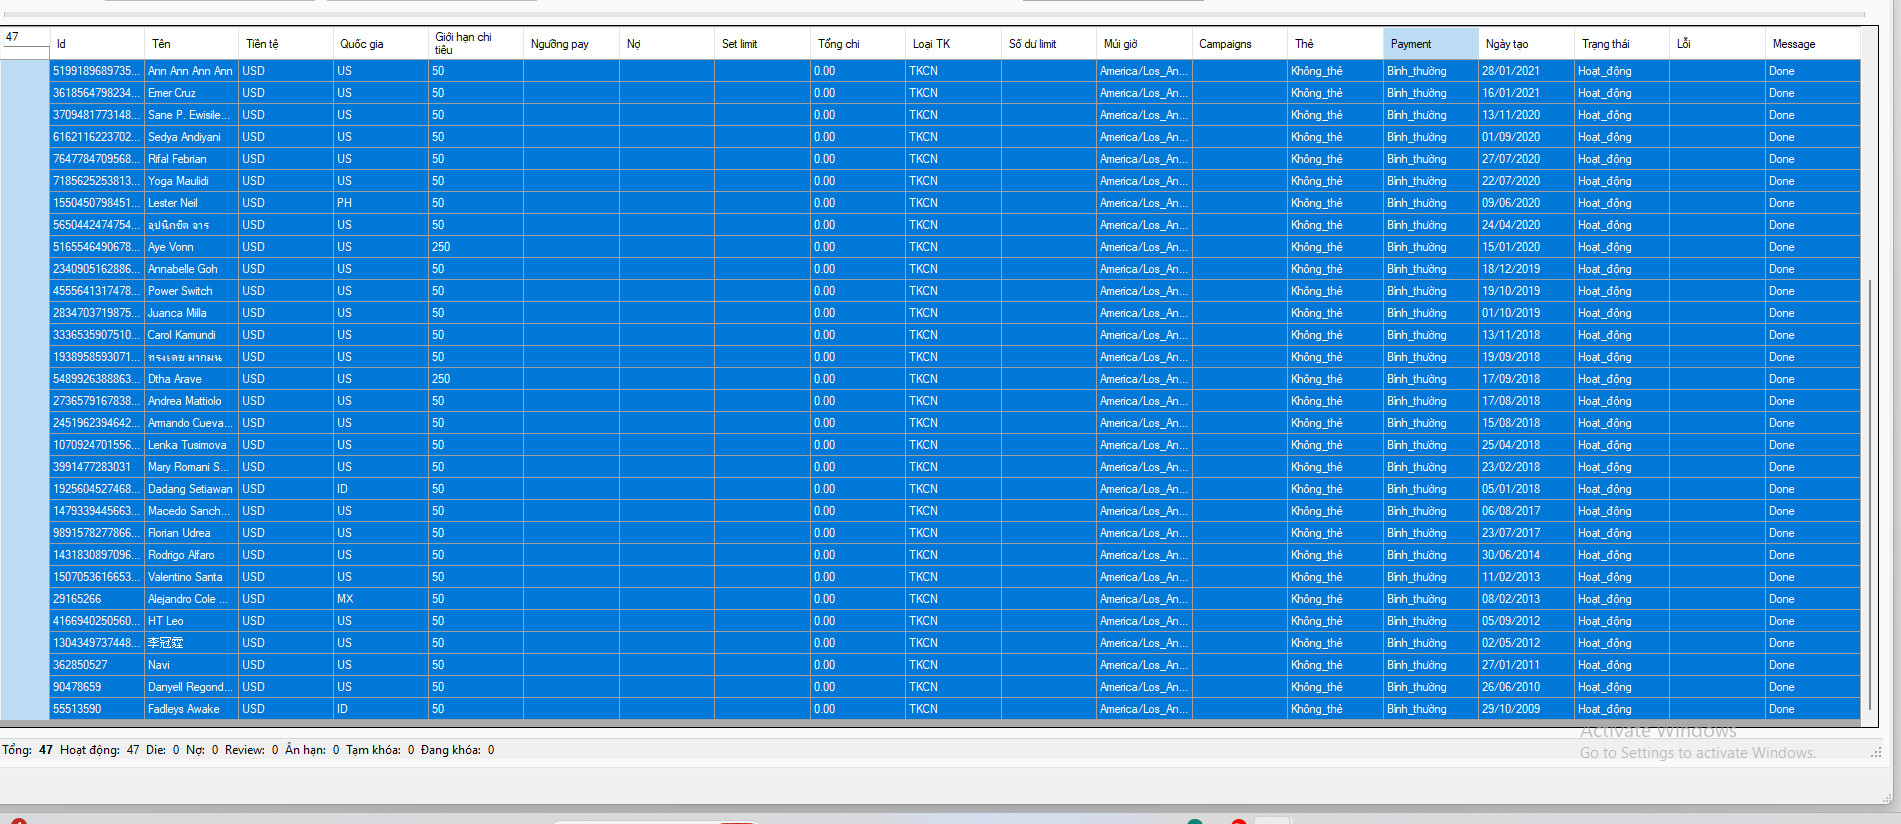Click the Id cell 55513590
Screen dimensions: 1901x824
pos(97,709)
